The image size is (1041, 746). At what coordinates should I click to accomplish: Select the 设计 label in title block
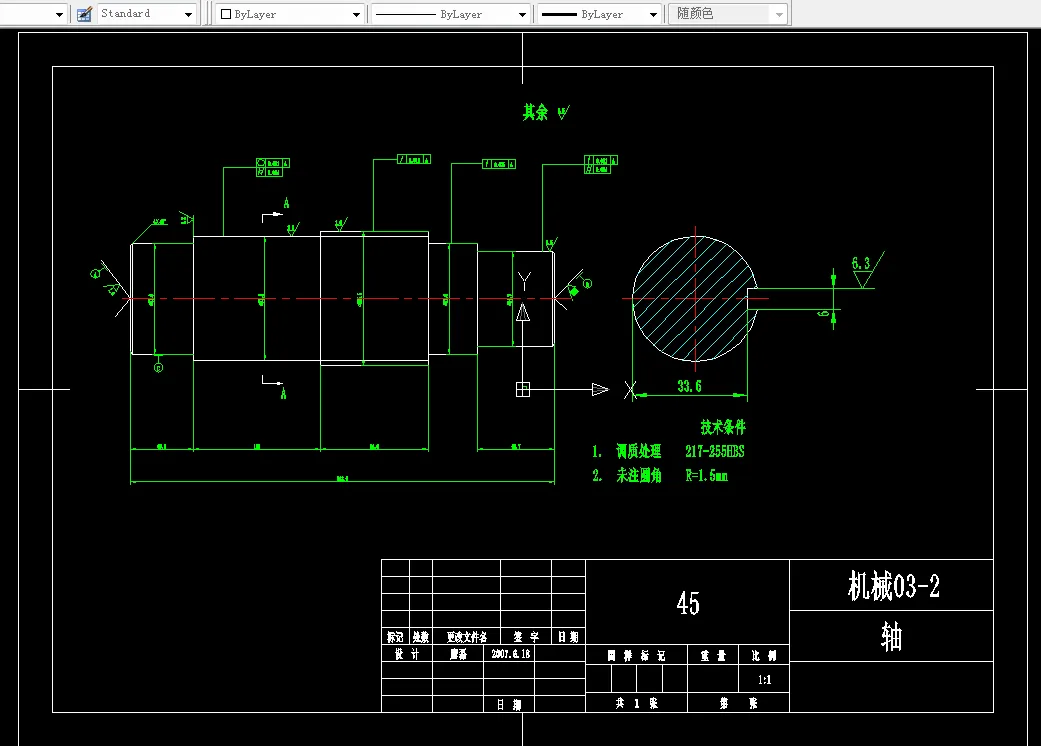click(x=407, y=654)
